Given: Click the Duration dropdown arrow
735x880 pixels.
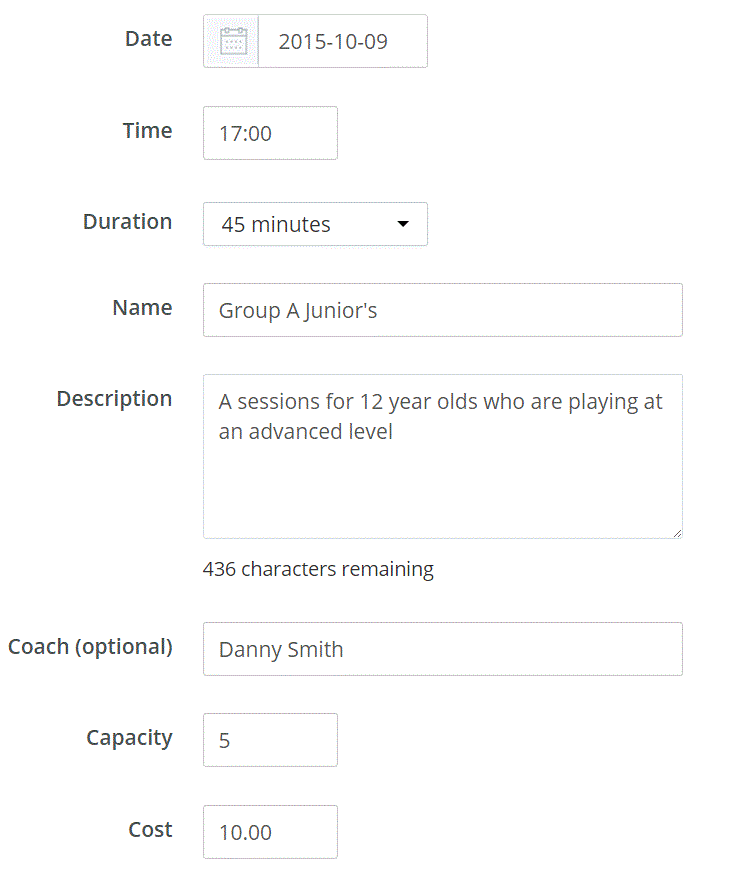Looking at the screenshot, I should point(403,224).
